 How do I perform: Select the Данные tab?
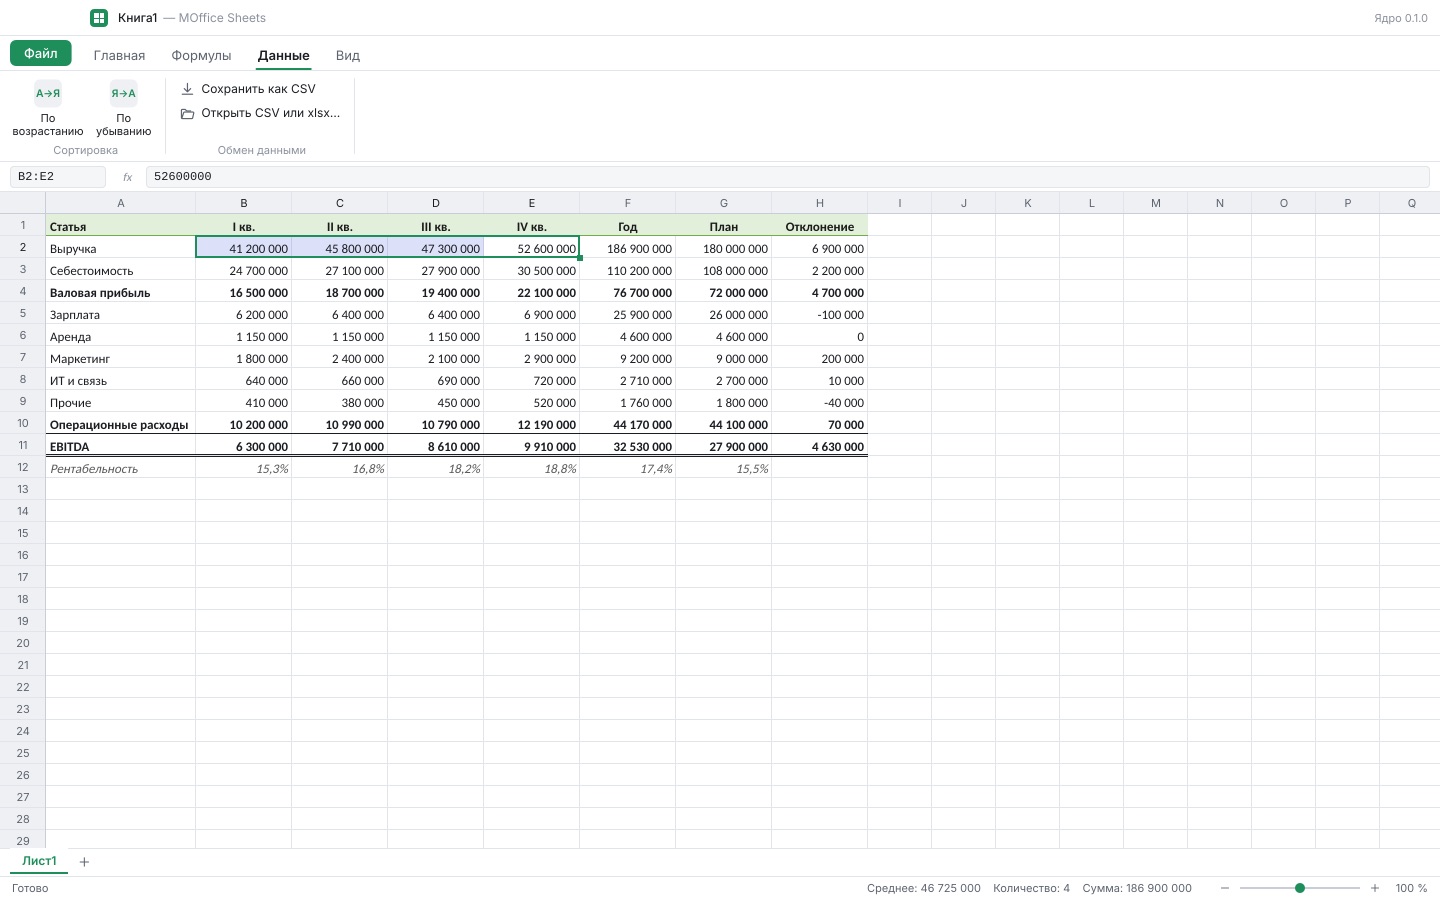283,55
